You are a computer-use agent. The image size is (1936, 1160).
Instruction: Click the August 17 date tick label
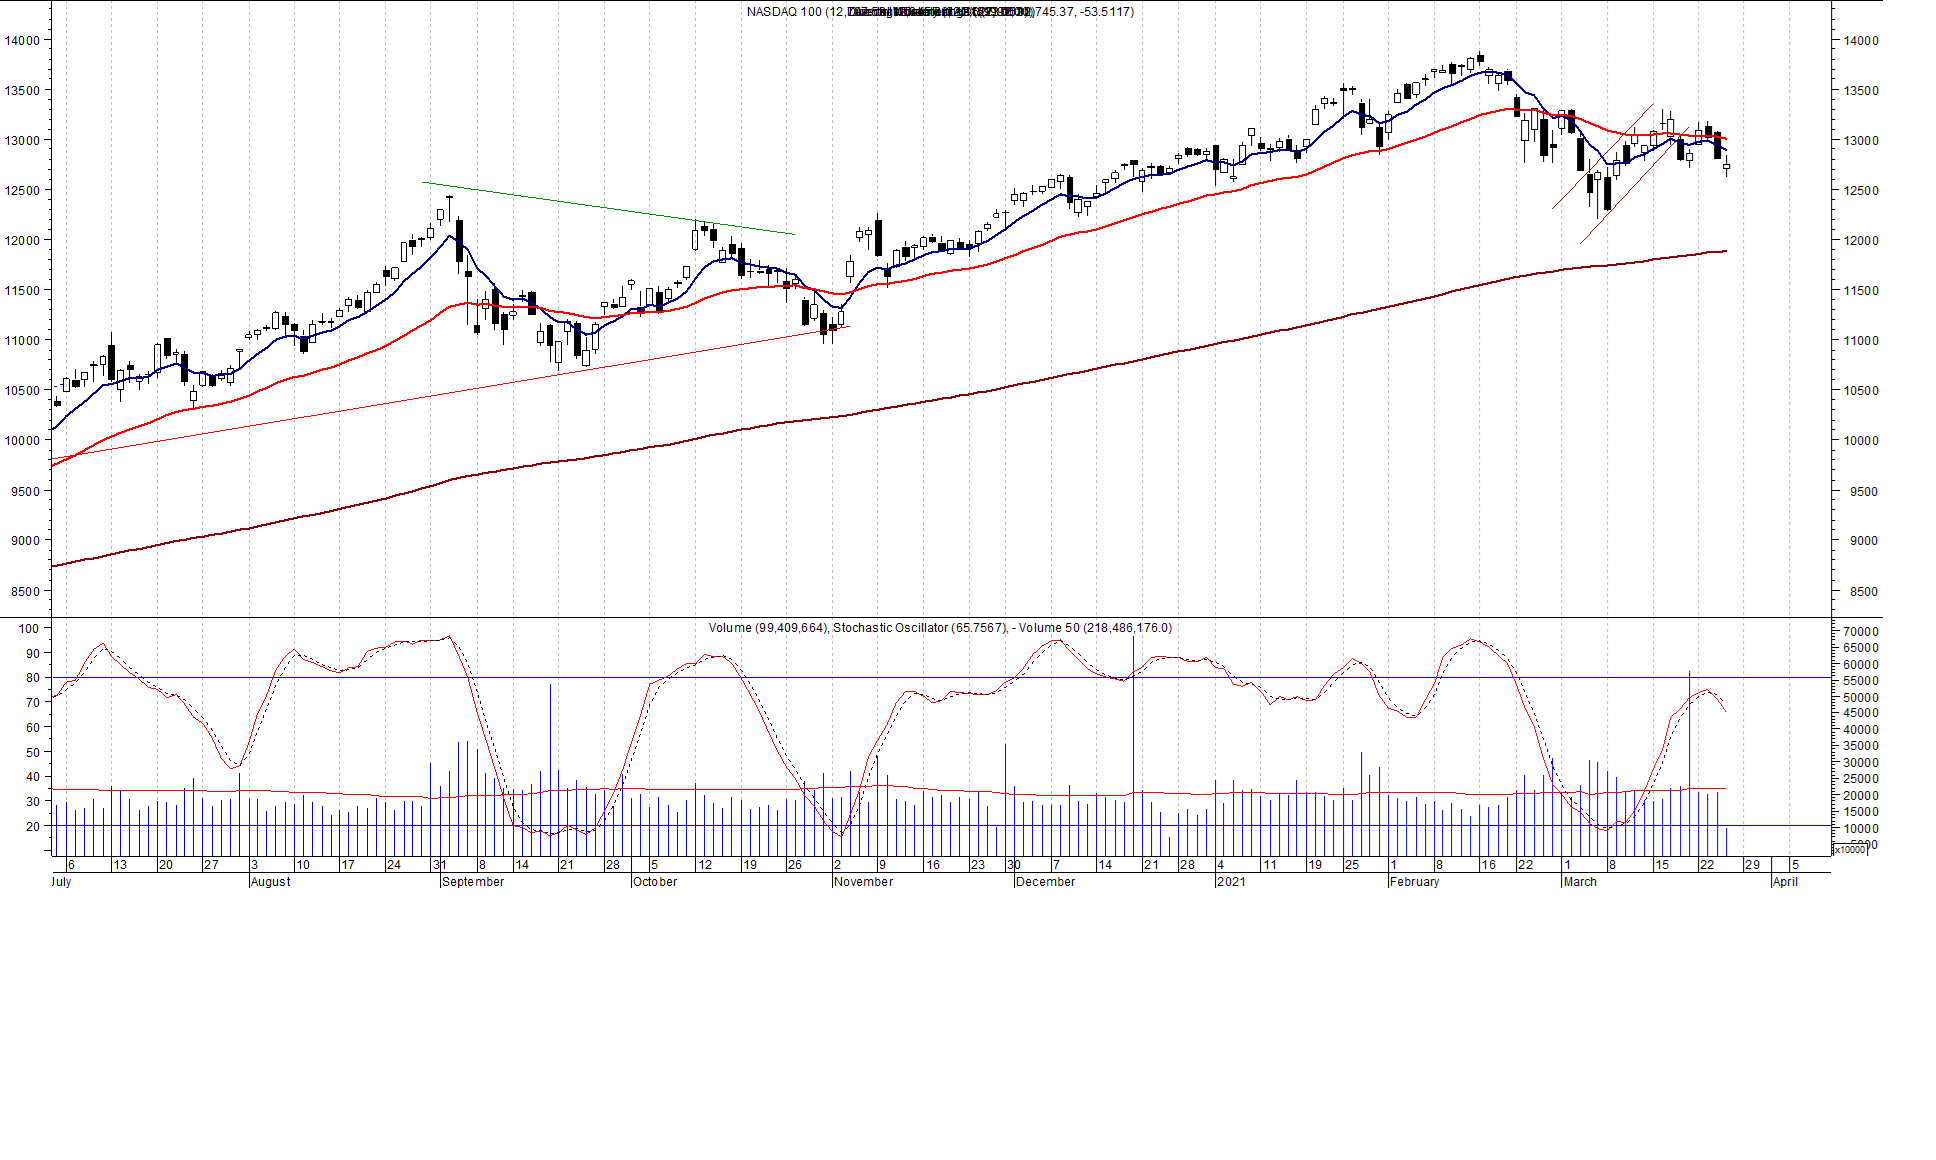348,865
